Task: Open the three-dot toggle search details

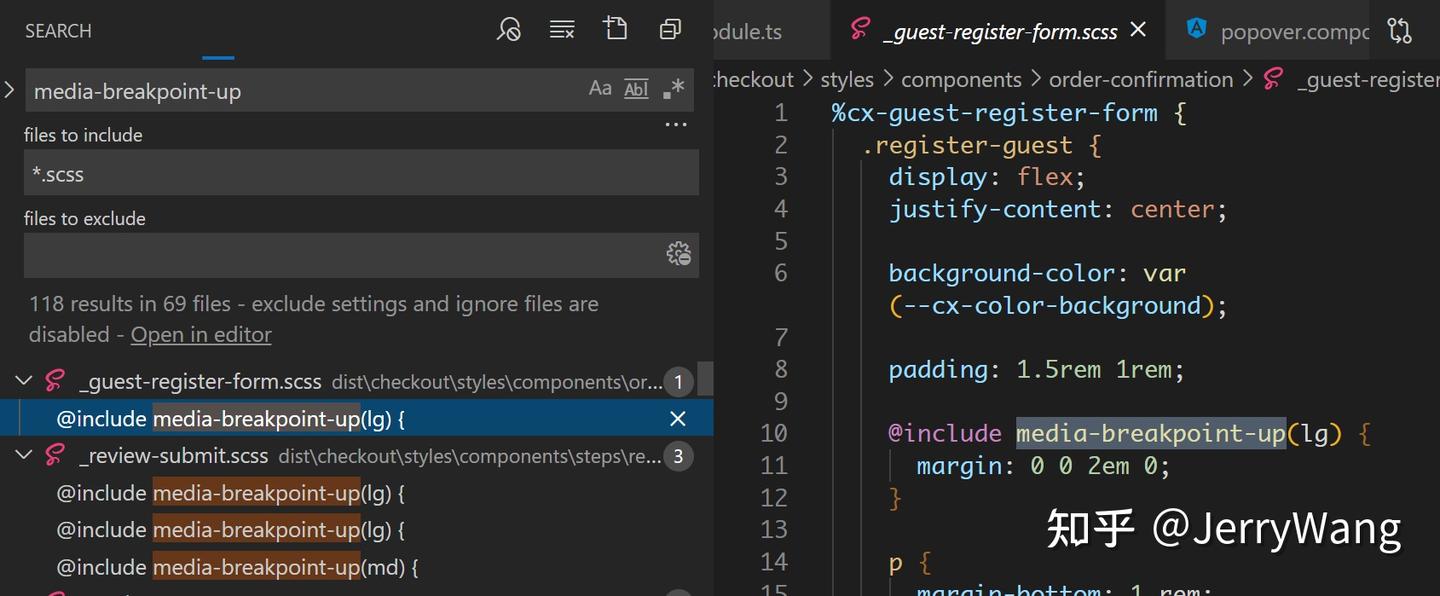Action: point(676,126)
